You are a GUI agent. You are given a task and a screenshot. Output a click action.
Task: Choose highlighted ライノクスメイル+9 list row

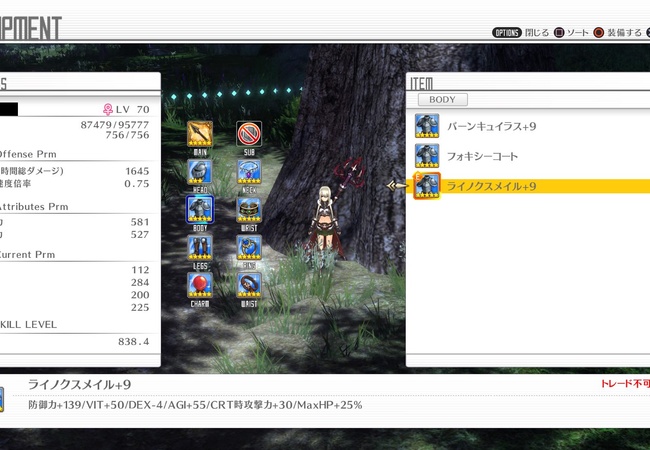528,186
